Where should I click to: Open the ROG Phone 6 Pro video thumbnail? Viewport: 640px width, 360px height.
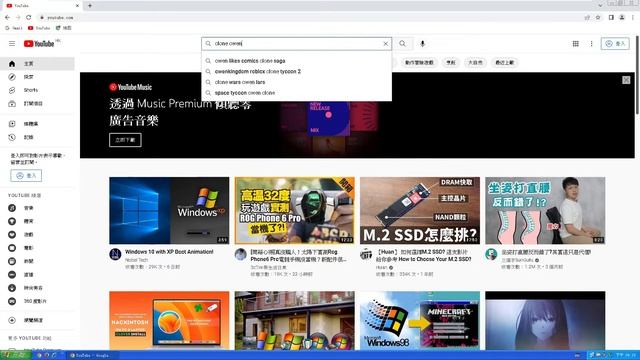[294, 211]
